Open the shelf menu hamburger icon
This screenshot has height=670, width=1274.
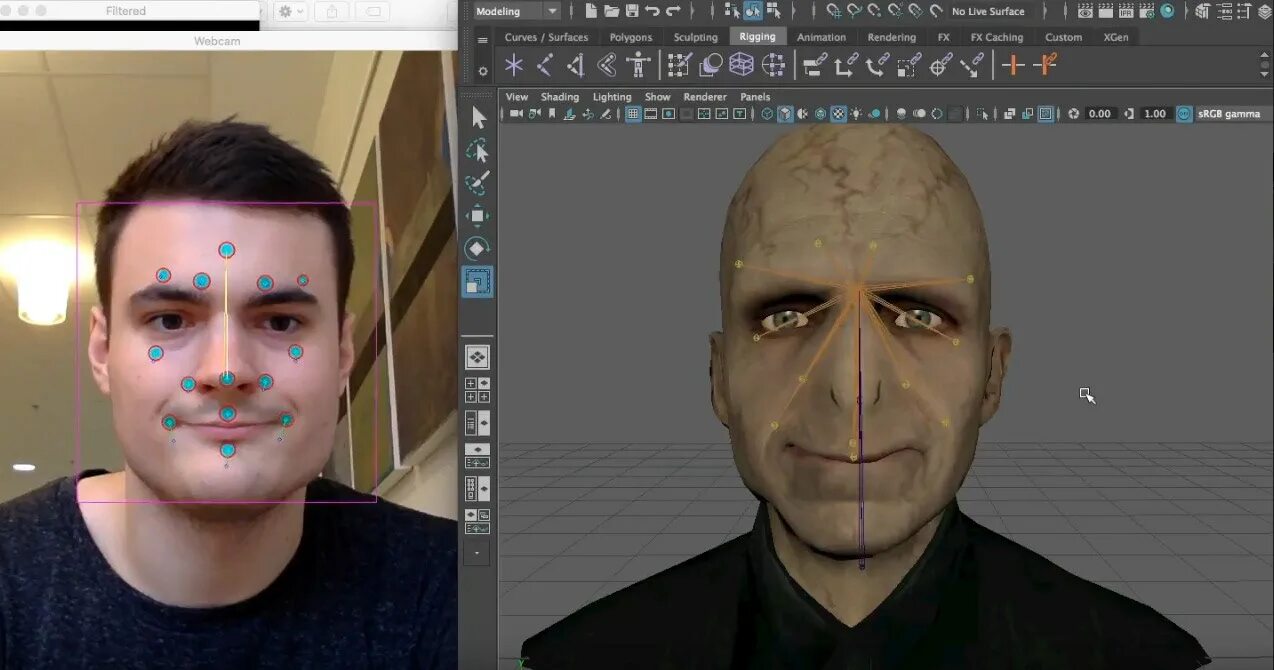[483, 41]
